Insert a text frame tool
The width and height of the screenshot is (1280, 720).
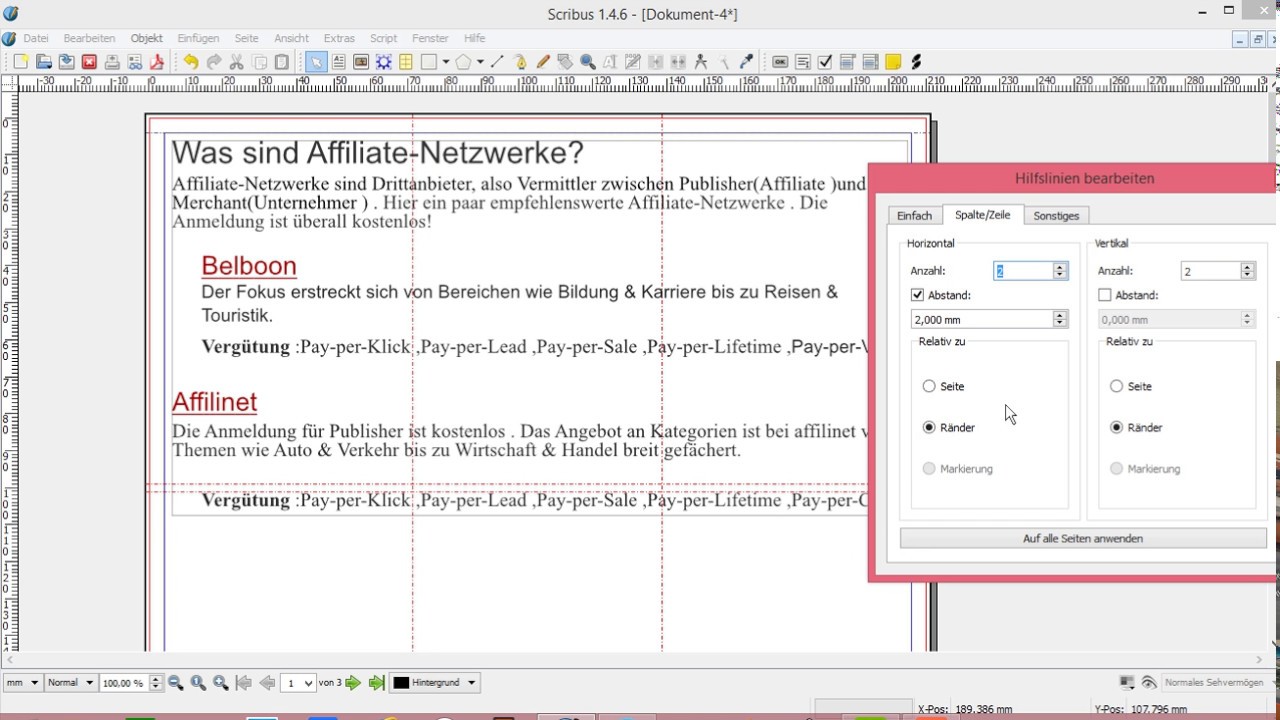[x=338, y=62]
